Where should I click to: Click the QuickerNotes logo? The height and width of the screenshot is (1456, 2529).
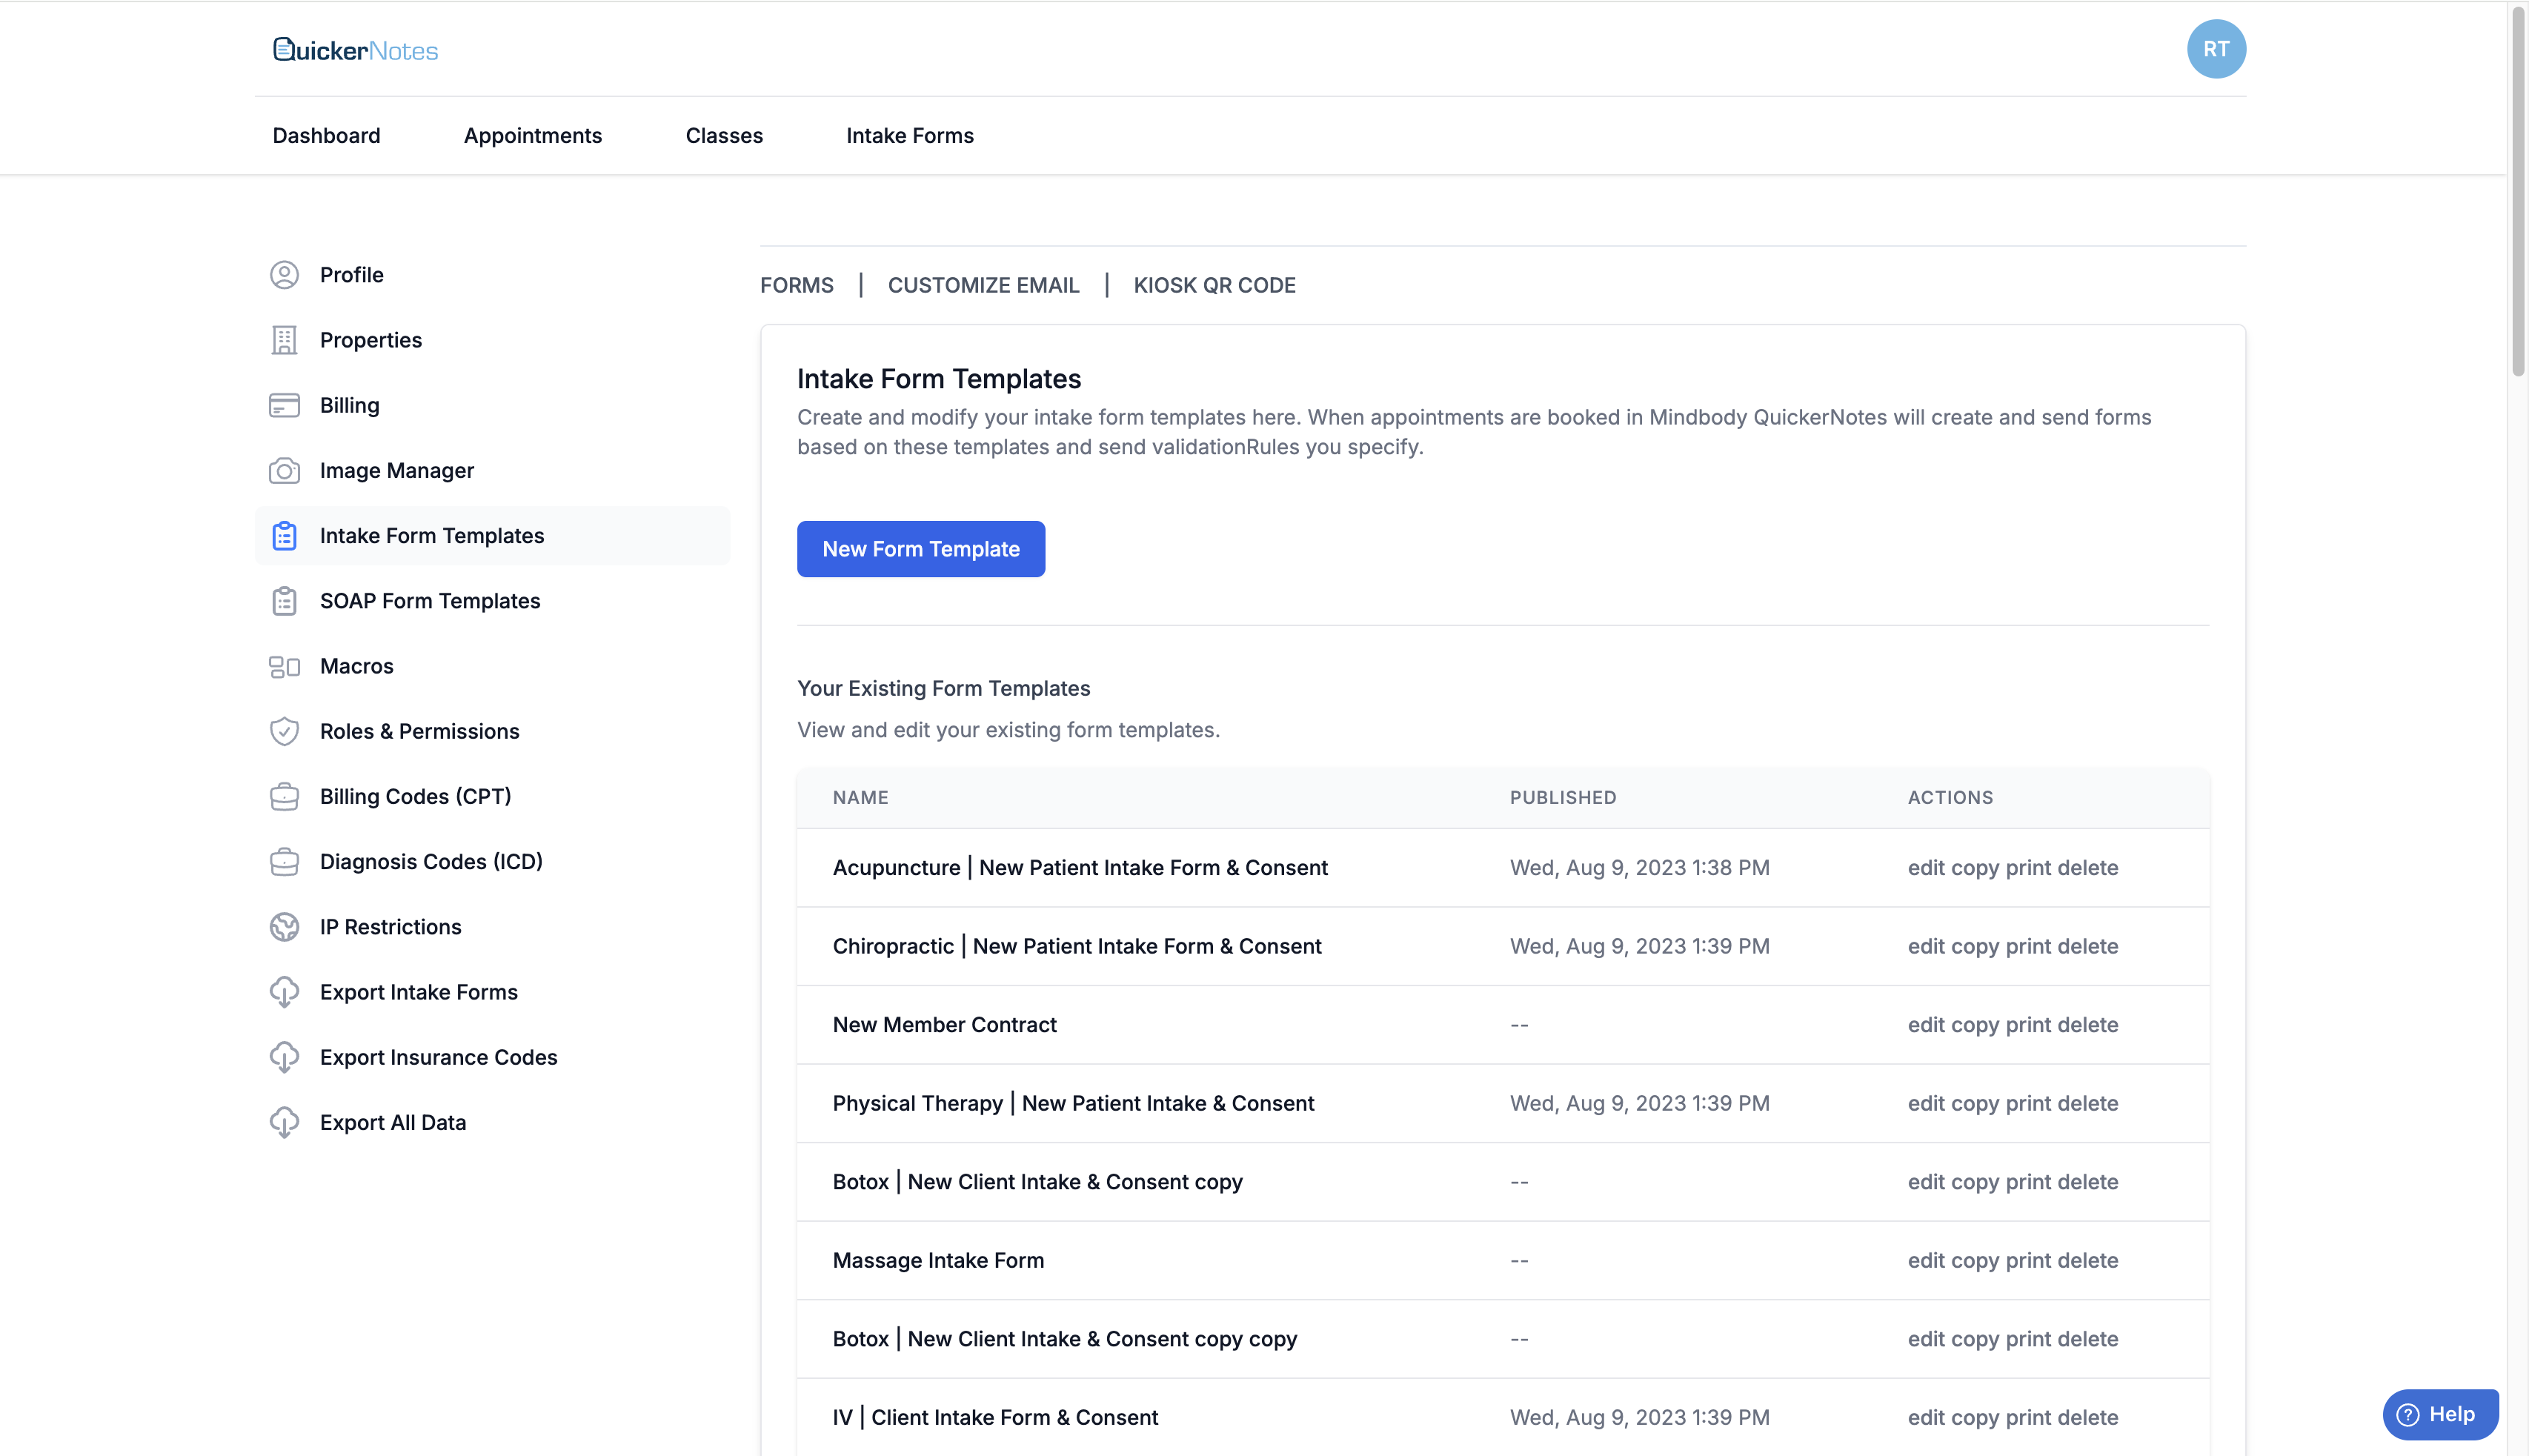pos(355,50)
